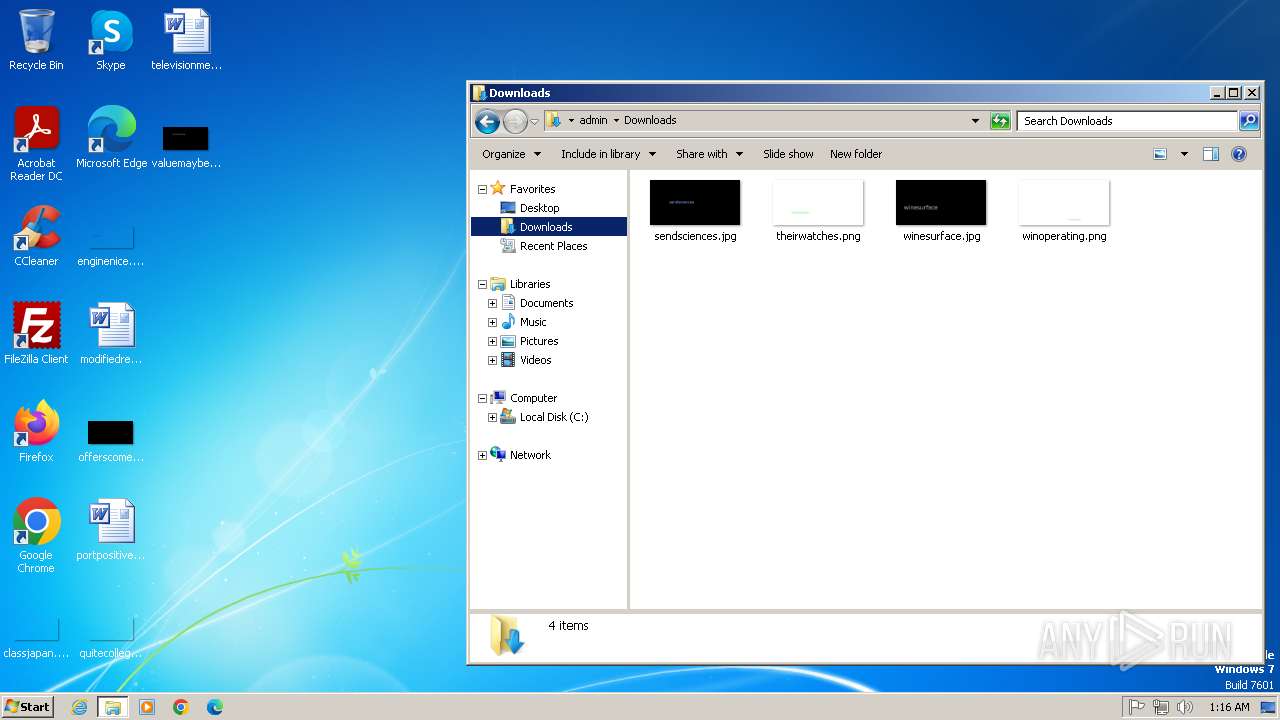Viewport: 1280px width, 720px height.
Task: Select Downloads under Favorites
Action: coord(546,227)
